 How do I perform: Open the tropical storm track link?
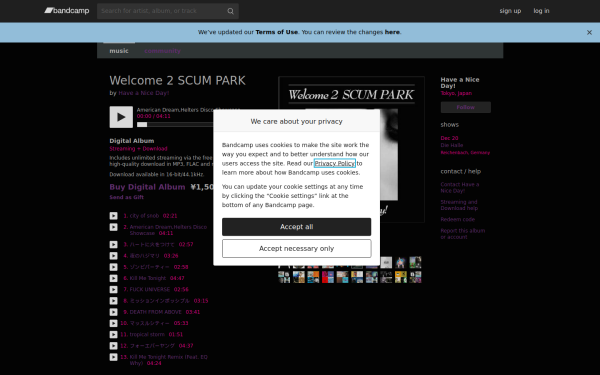point(147,334)
